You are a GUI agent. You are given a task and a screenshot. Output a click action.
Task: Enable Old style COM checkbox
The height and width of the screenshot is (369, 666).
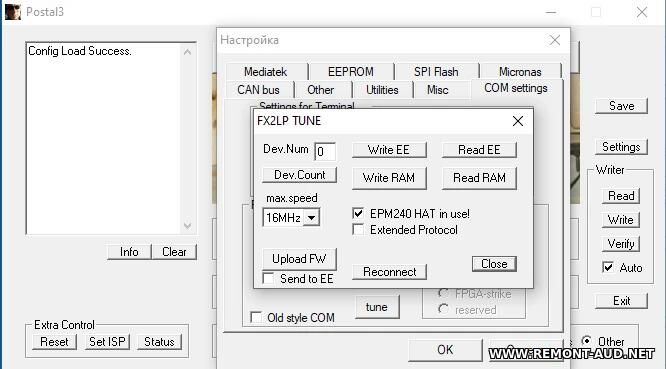[x=256, y=317]
